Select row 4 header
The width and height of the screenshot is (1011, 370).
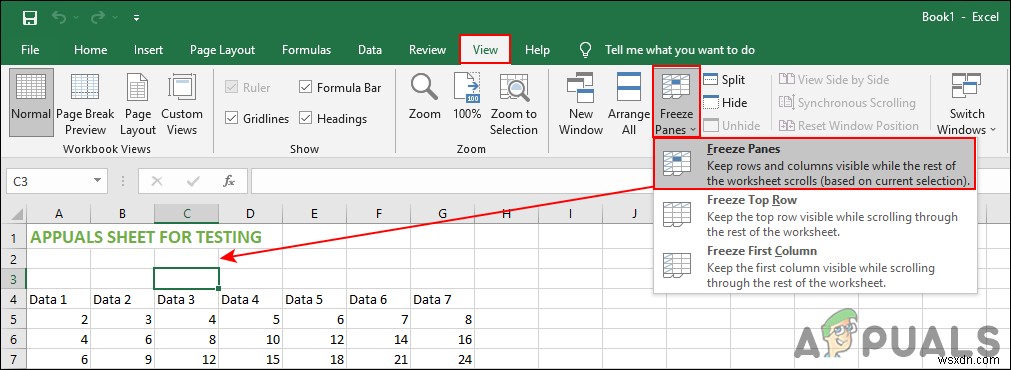pyautogui.click(x=13, y=299)
